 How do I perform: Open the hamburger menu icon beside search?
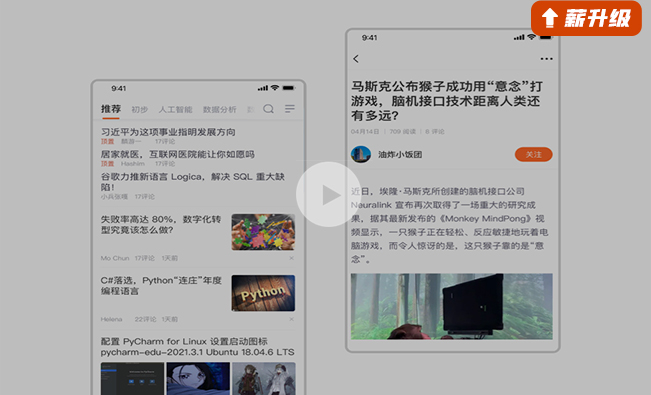290,109
